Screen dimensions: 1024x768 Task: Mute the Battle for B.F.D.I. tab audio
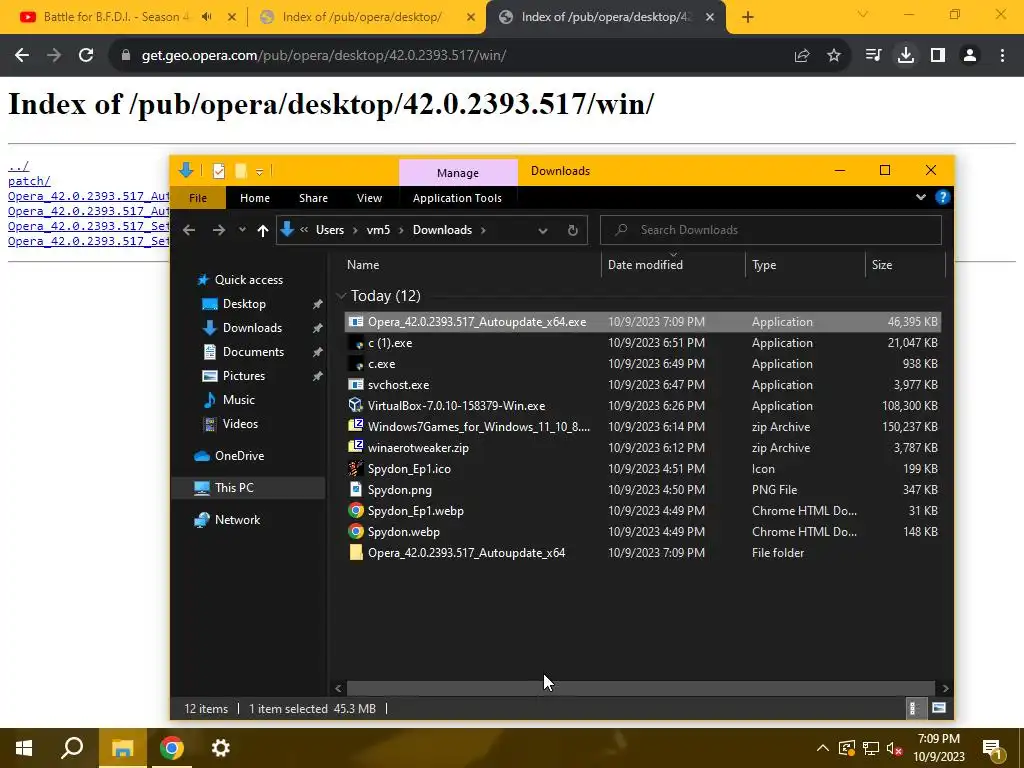click(206, 17)
